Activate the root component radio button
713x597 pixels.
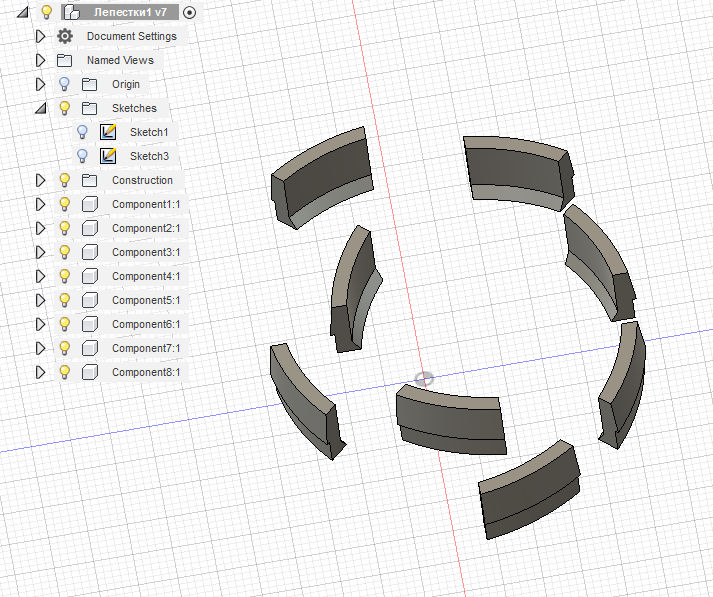point(190,12)
